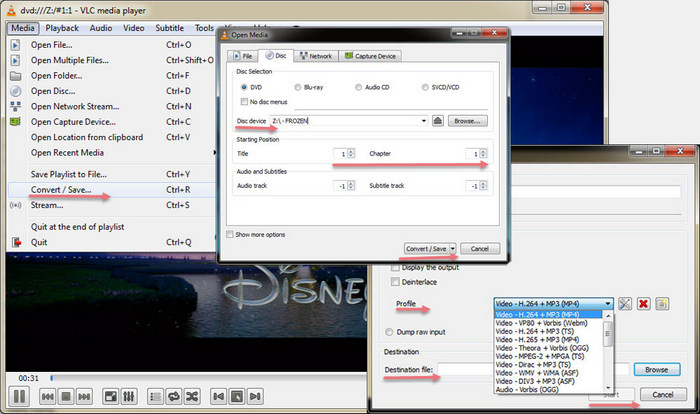Toggle the playlist view icon

click(155, 396)
